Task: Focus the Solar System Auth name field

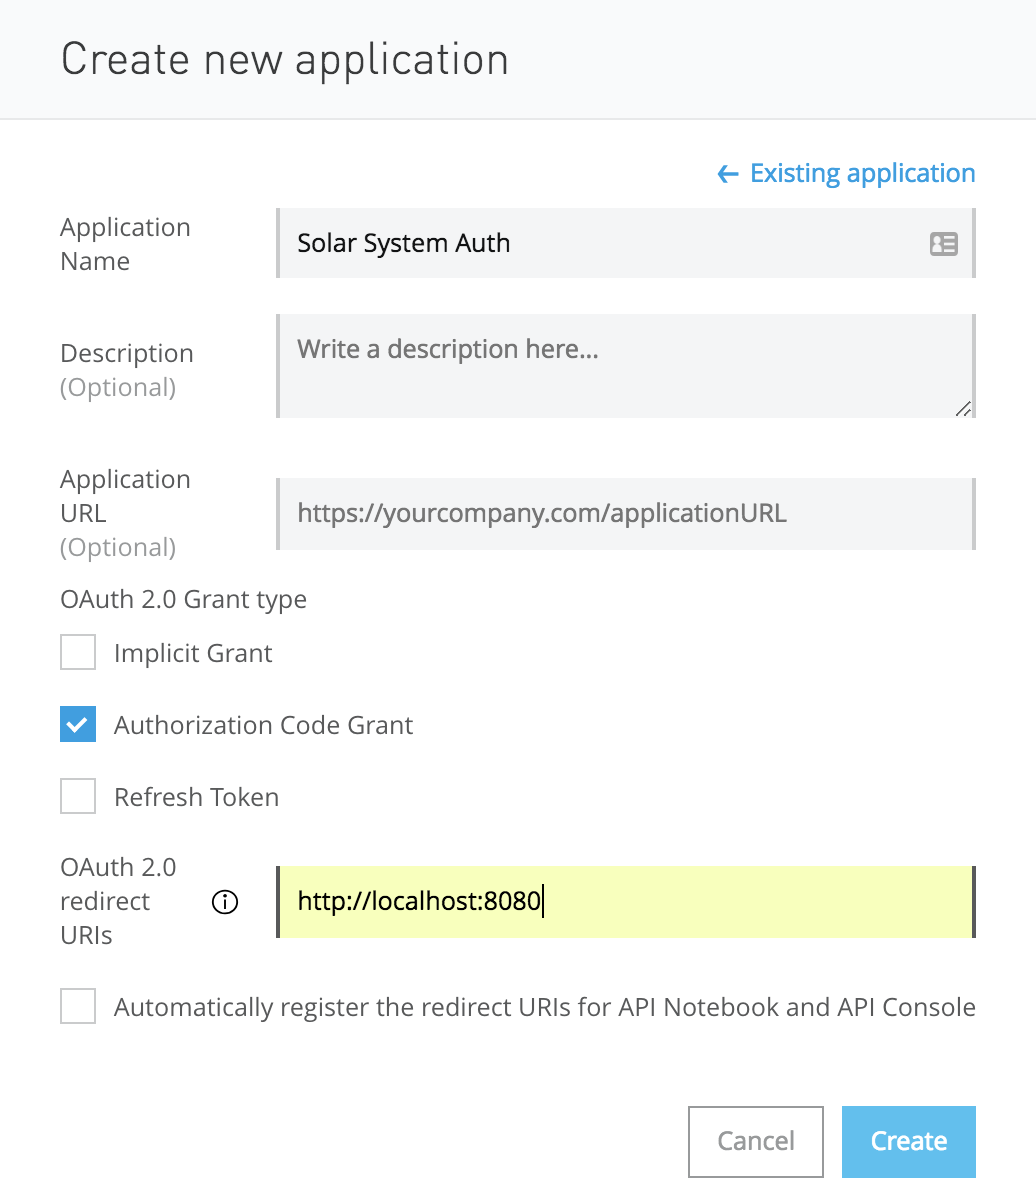Action: (x=600, y=243)
